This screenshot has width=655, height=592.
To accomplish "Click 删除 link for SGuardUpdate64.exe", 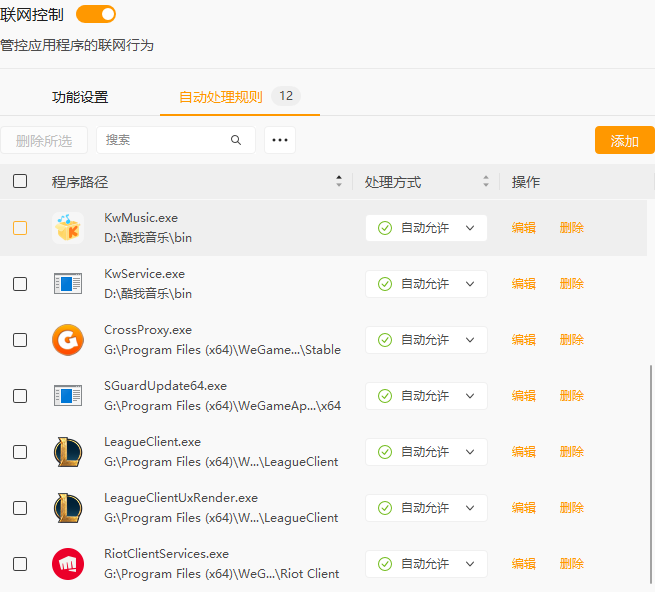I will [x=571, y=396].
